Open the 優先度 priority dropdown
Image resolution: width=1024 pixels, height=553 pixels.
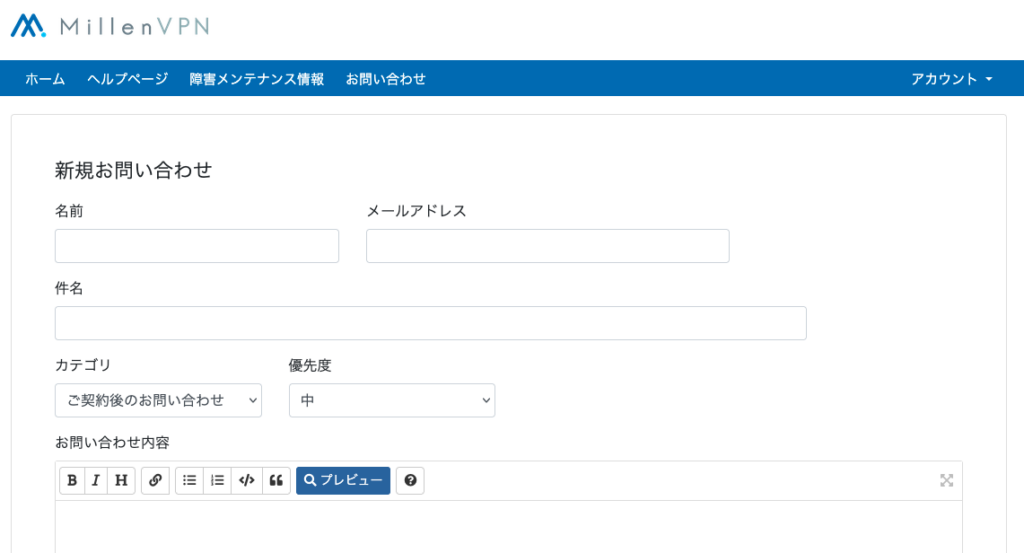(x=391, y=400)
